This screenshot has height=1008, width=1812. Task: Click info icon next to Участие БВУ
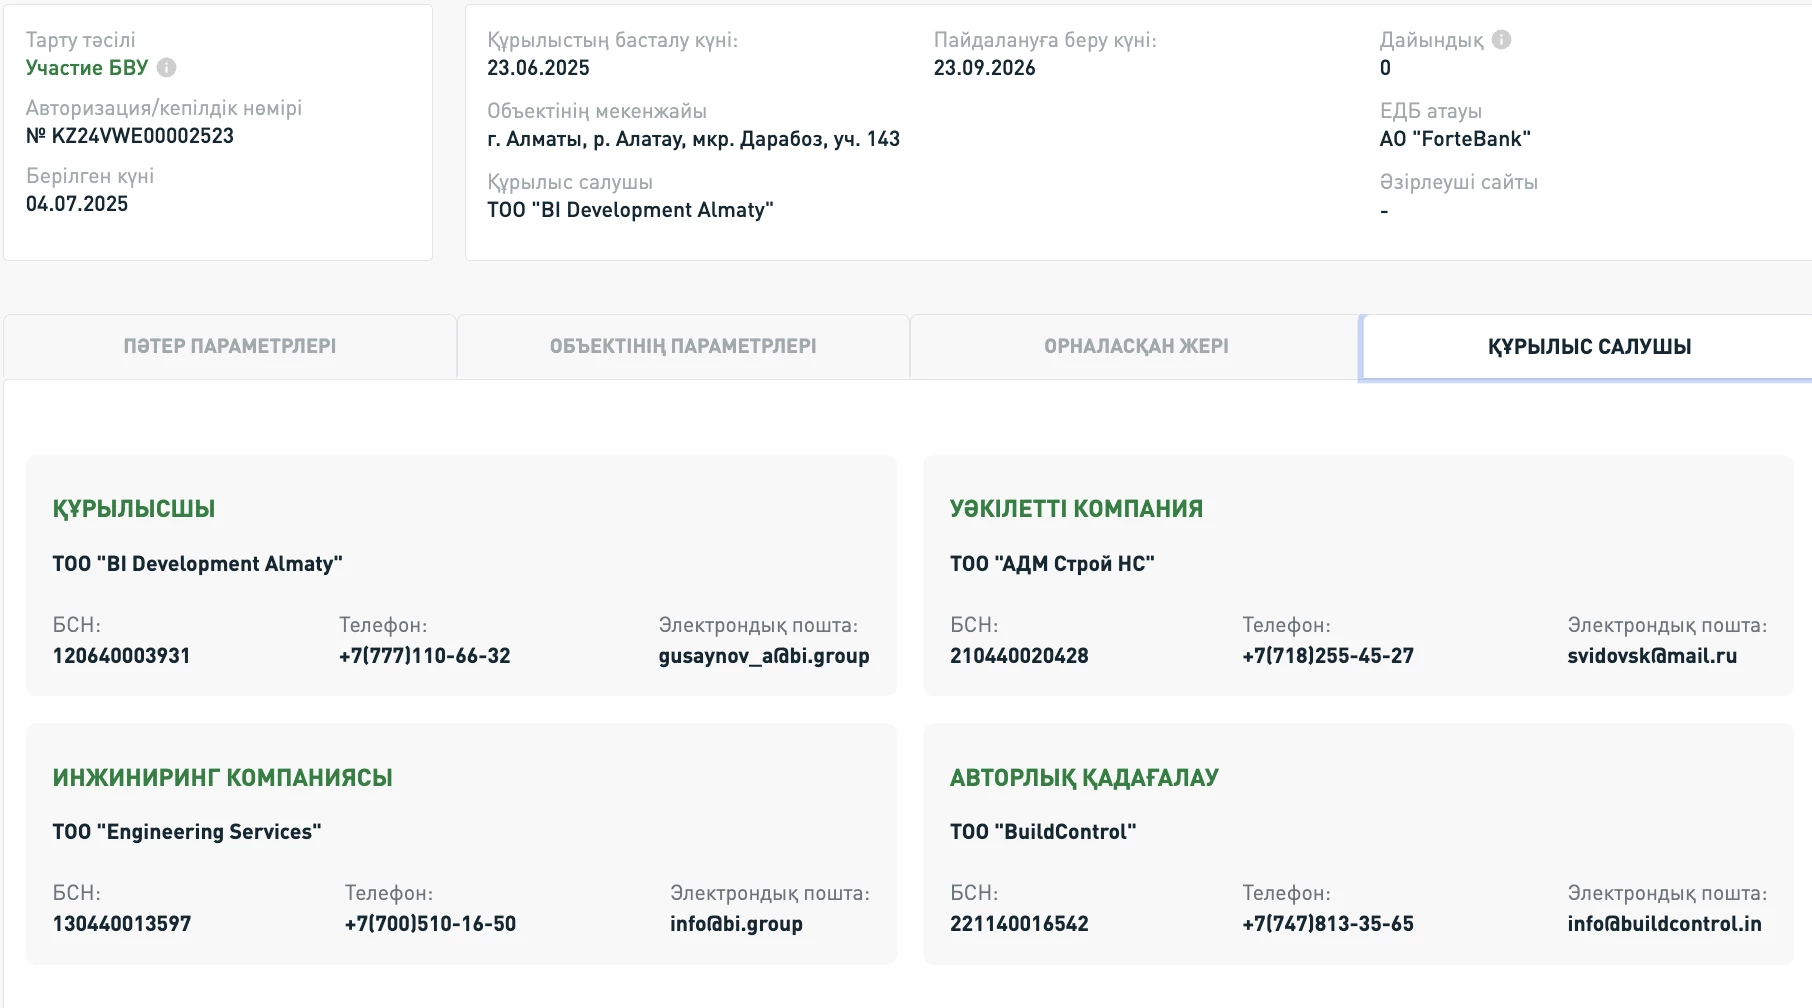click(x=167, y=68)
